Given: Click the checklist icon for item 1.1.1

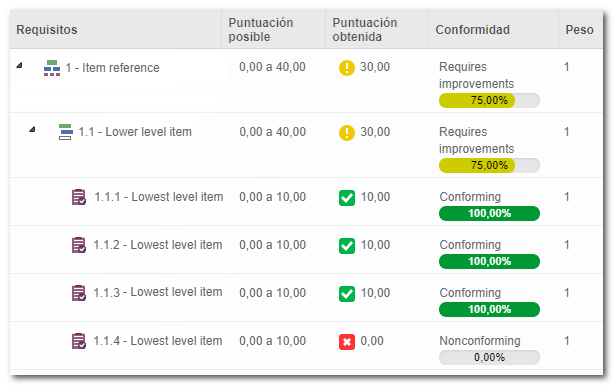Looking at the screenshot, I should (79, 197).
